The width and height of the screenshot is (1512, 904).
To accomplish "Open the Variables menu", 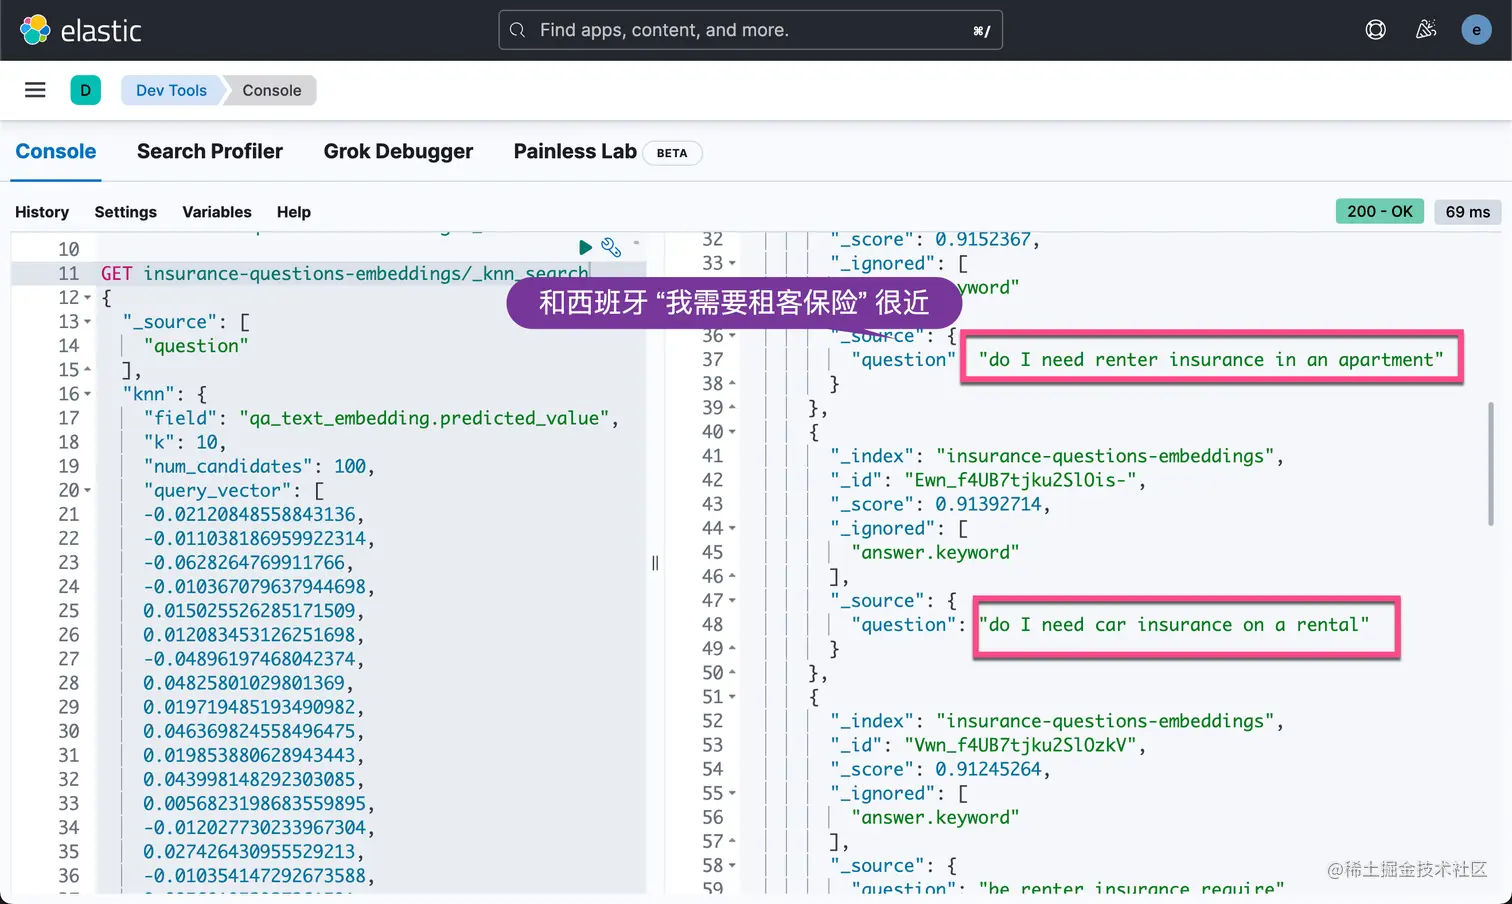I will click(217, 212).
